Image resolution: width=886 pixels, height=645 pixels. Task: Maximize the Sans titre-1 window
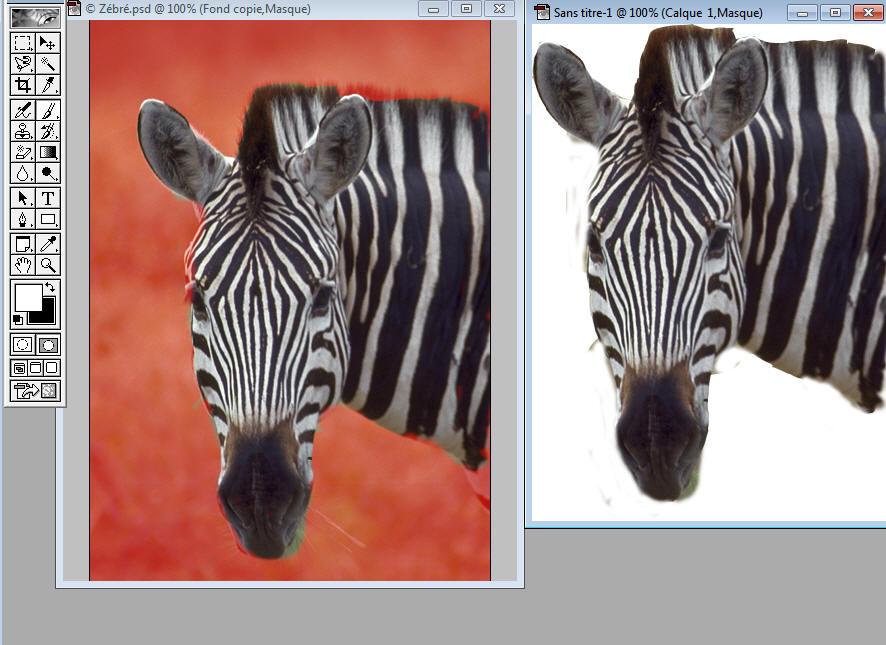835,12
